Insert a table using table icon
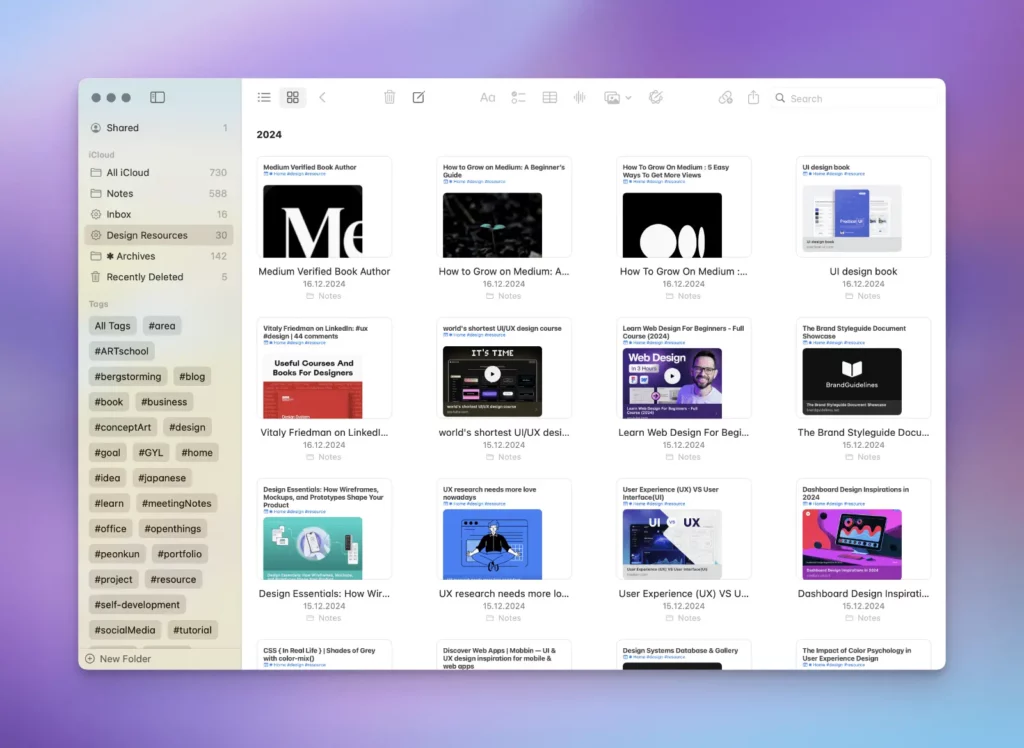 click(x=549, y=97)
